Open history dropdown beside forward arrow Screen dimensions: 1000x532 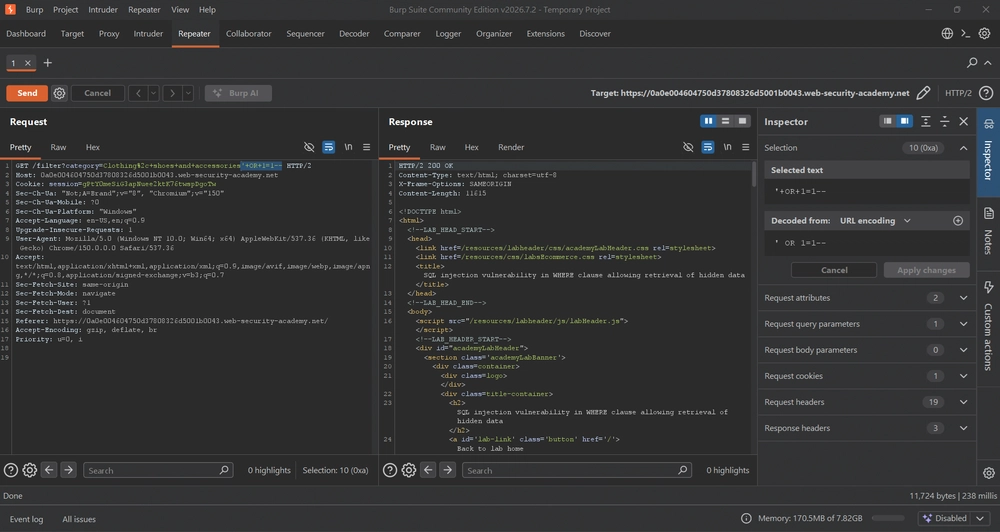(188, 93)
